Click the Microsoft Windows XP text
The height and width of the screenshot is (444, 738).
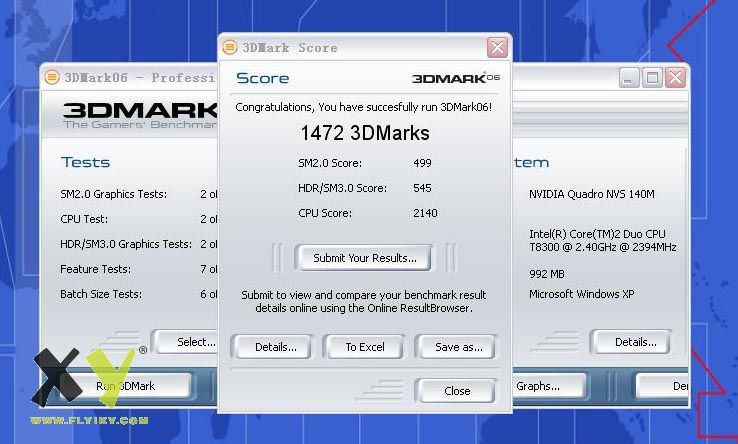581,294
